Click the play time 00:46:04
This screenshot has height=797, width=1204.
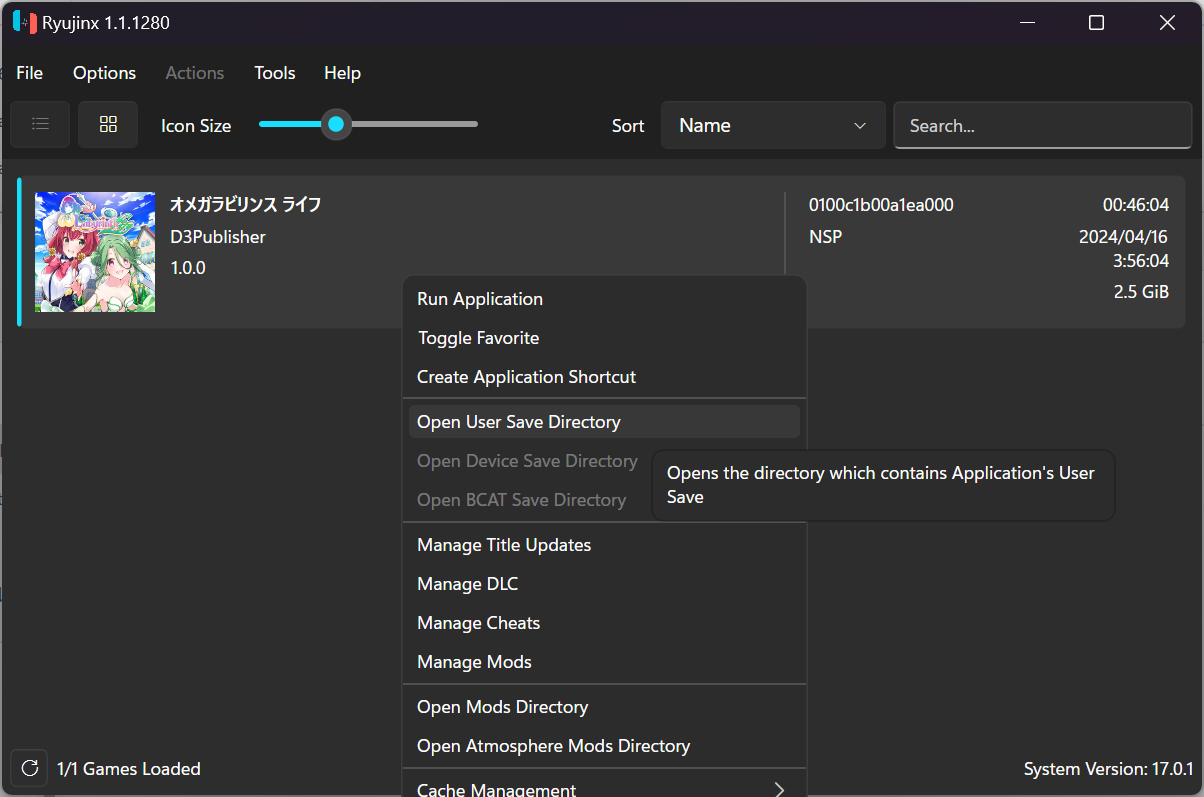coord(1136,205)
